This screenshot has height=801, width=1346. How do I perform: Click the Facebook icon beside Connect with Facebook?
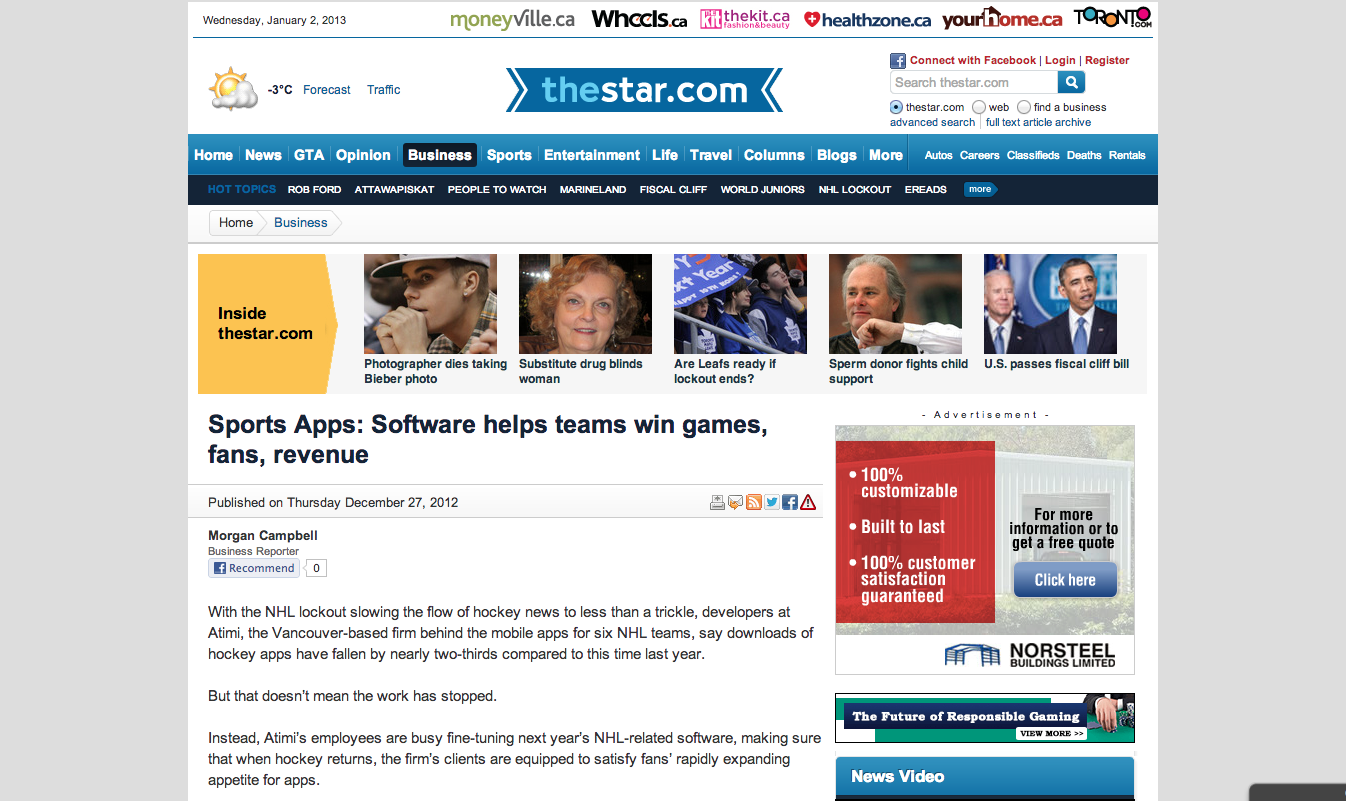tap(898, 61)
